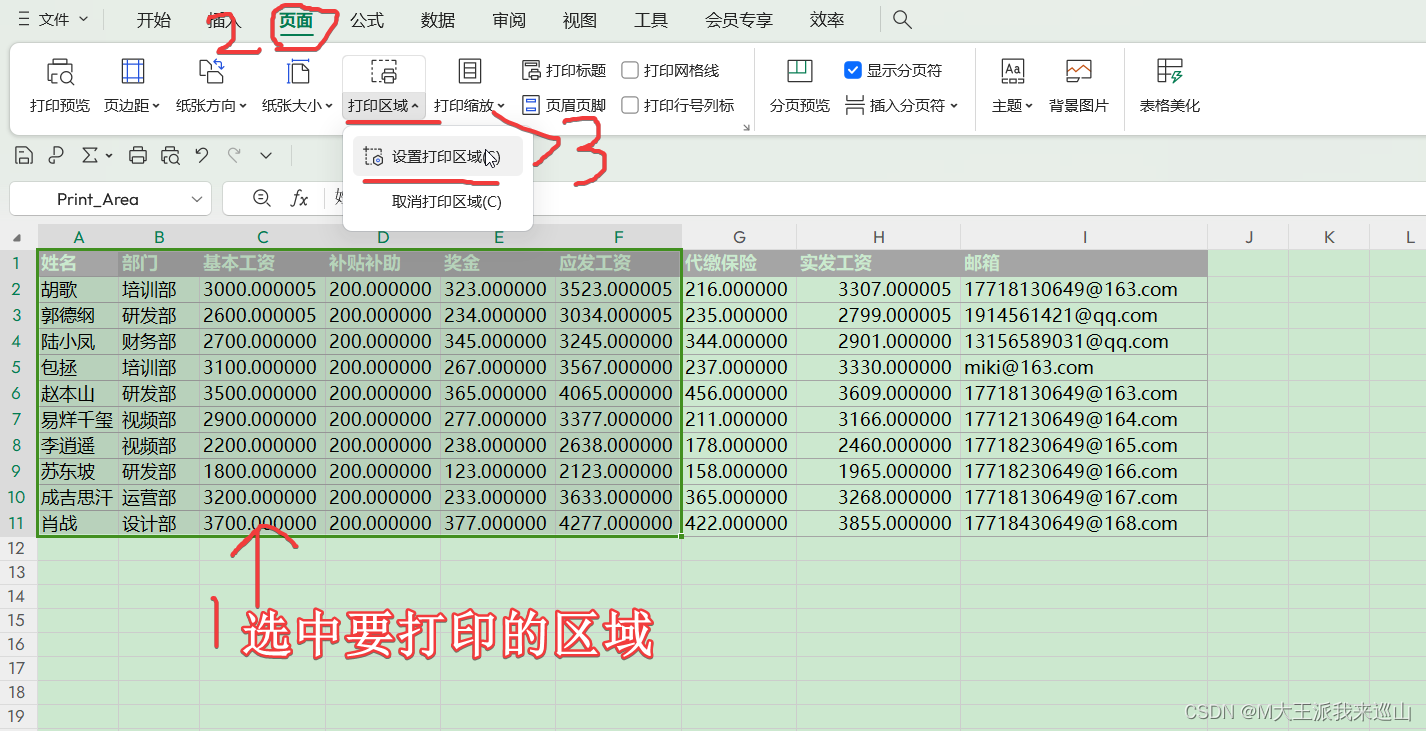Select column G header

click(x=739, y=237)
